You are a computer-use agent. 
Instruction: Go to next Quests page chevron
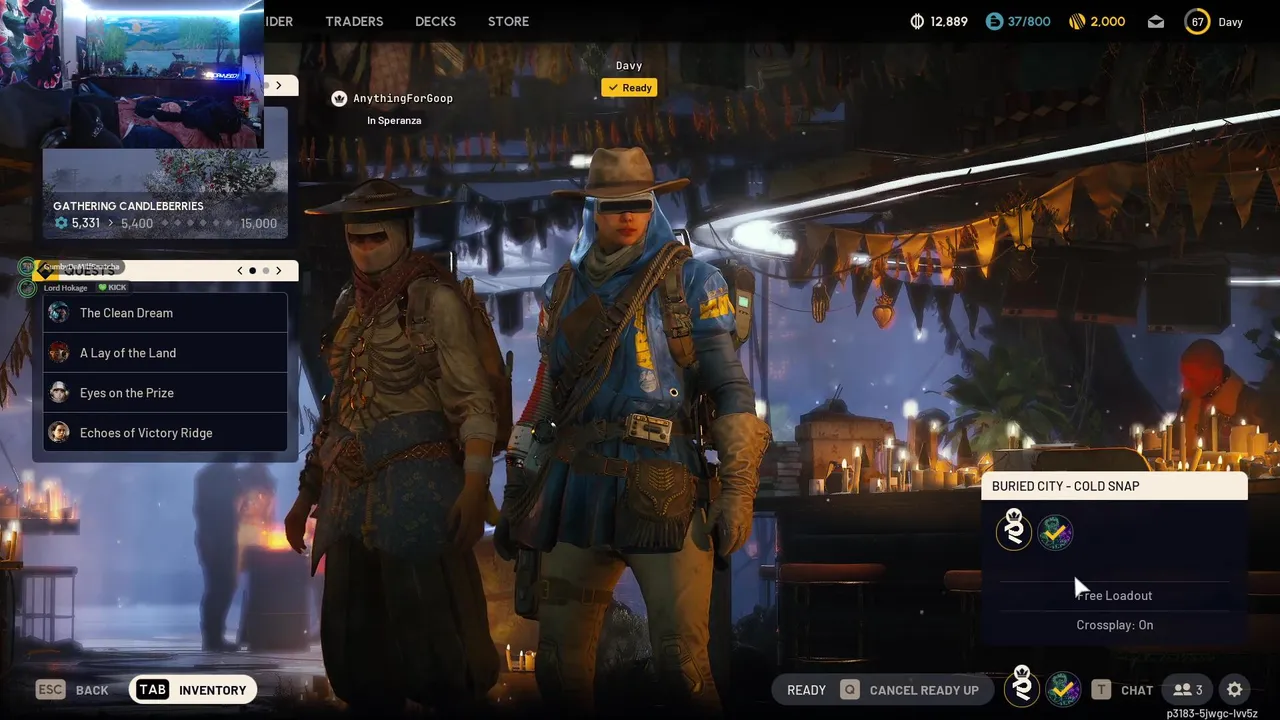(x=279, y=270)
